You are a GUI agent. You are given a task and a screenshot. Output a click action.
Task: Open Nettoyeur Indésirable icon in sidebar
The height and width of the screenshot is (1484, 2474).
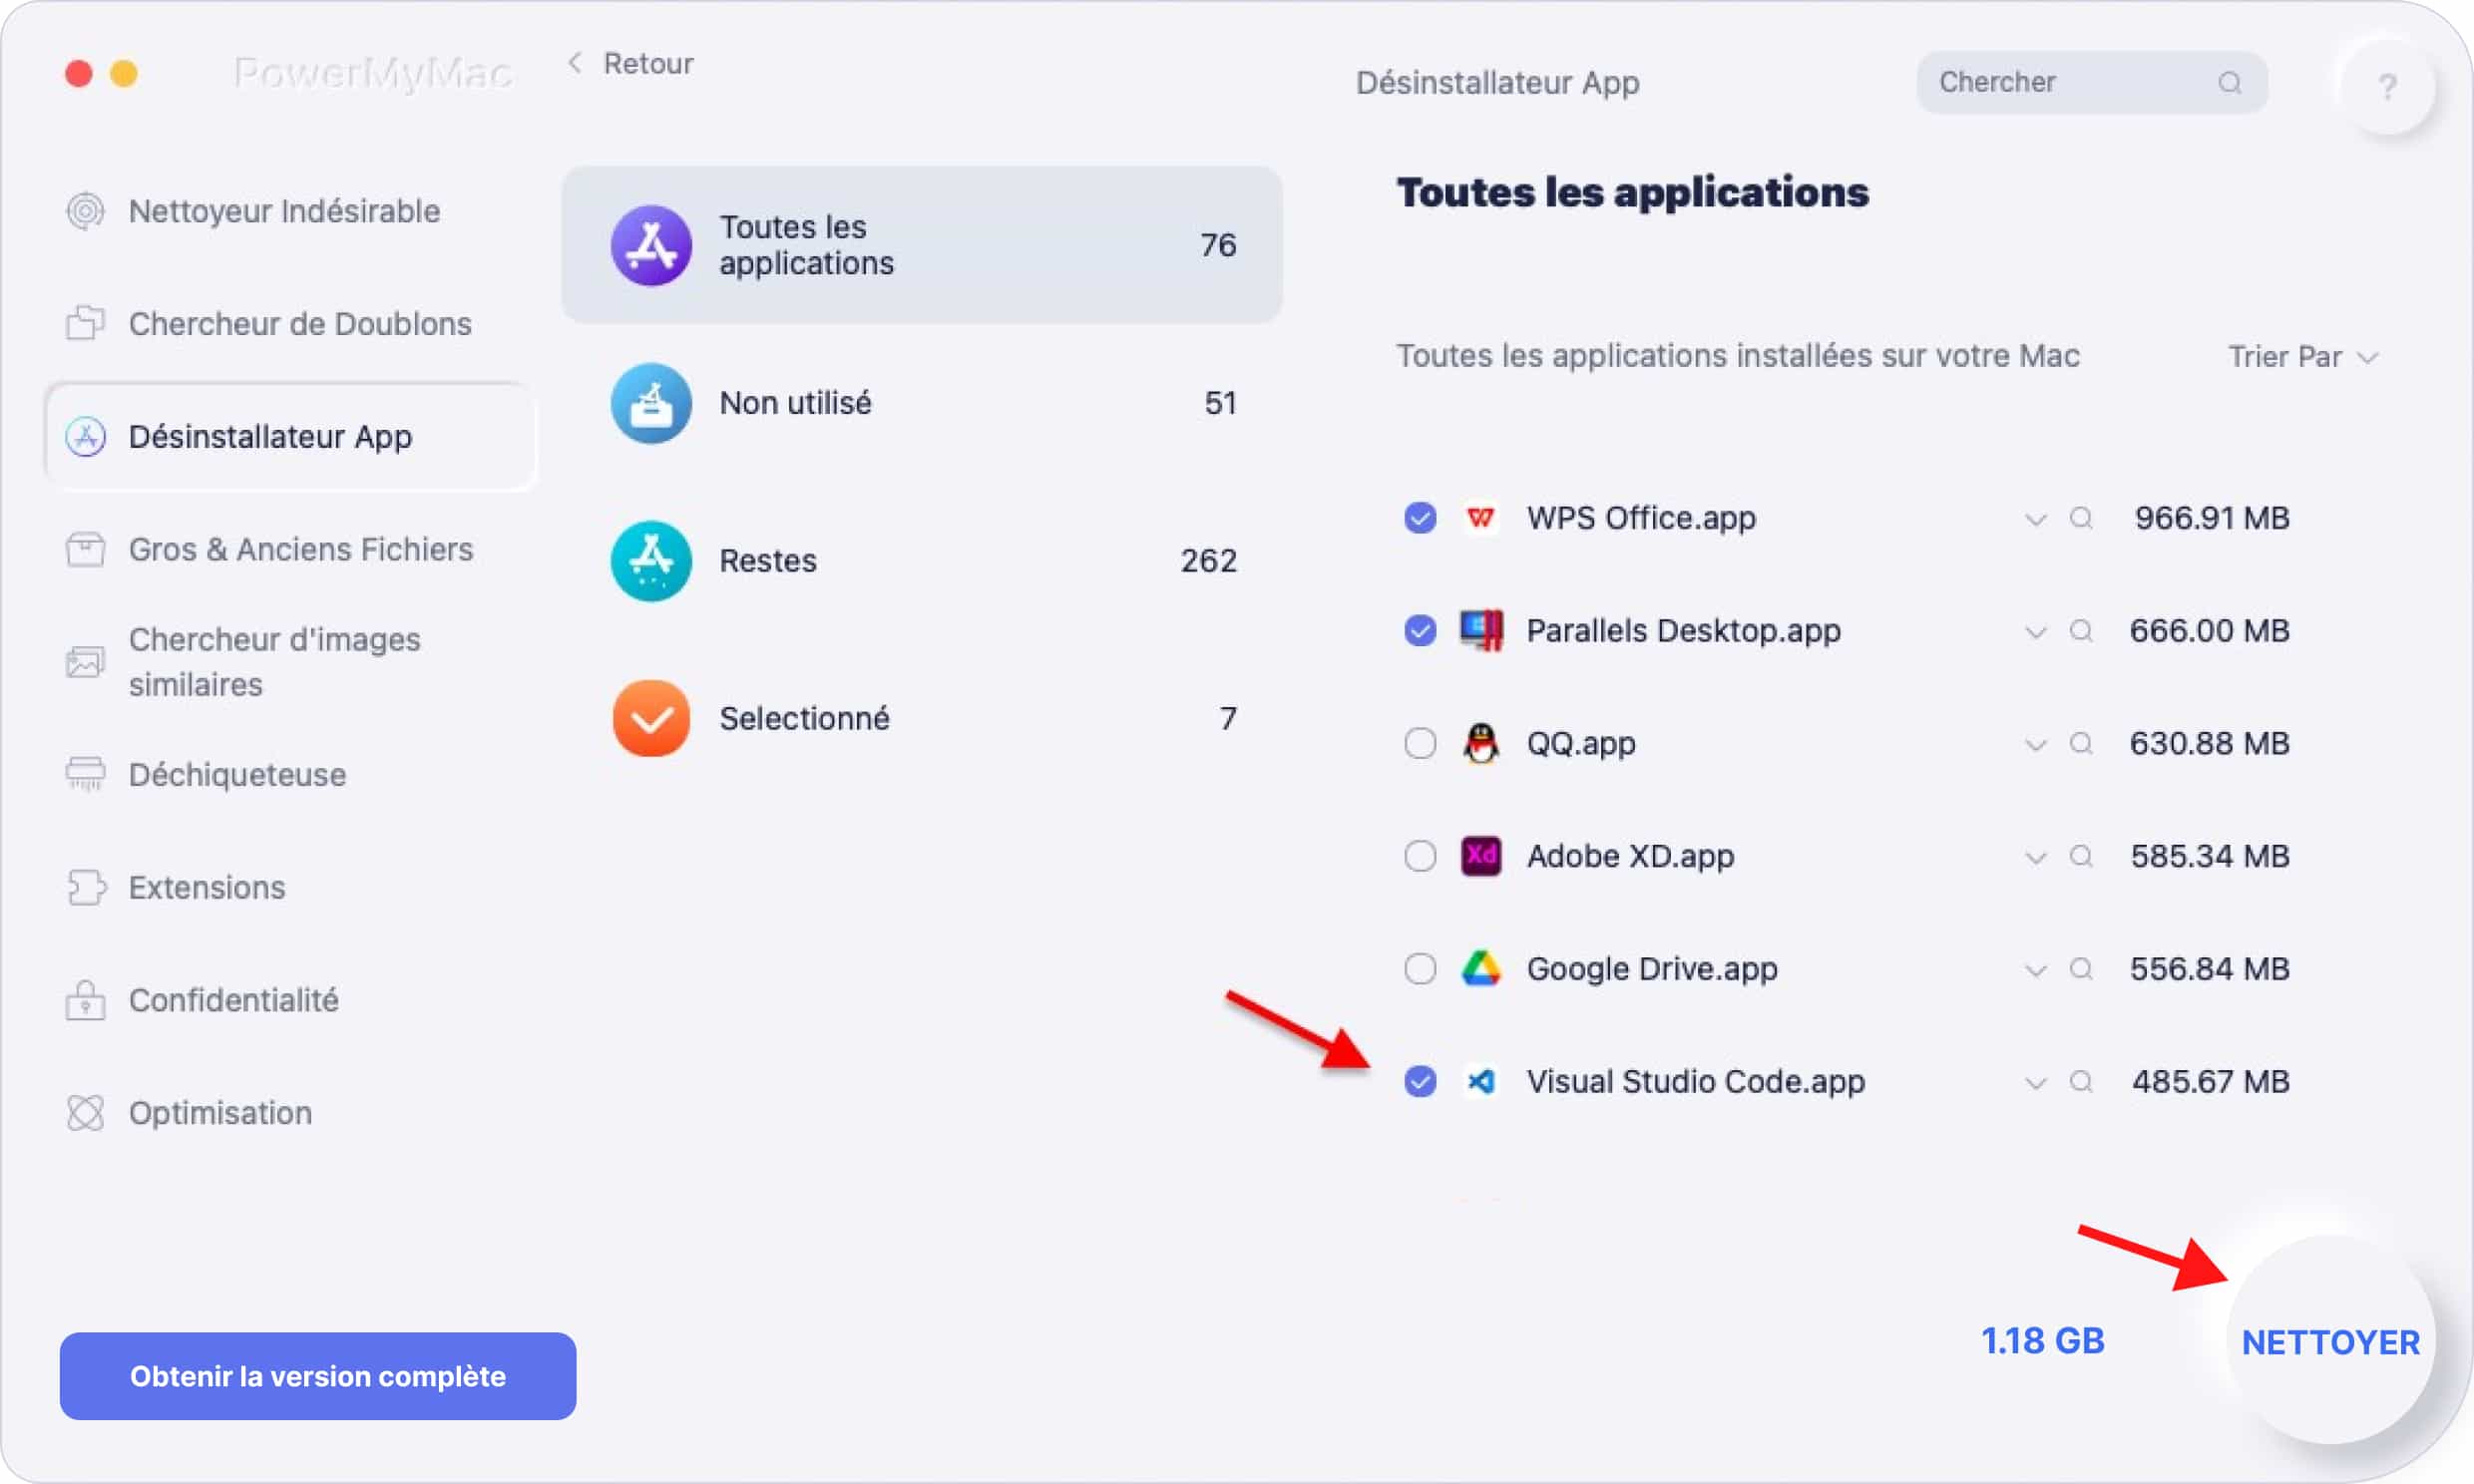(86, 211)
